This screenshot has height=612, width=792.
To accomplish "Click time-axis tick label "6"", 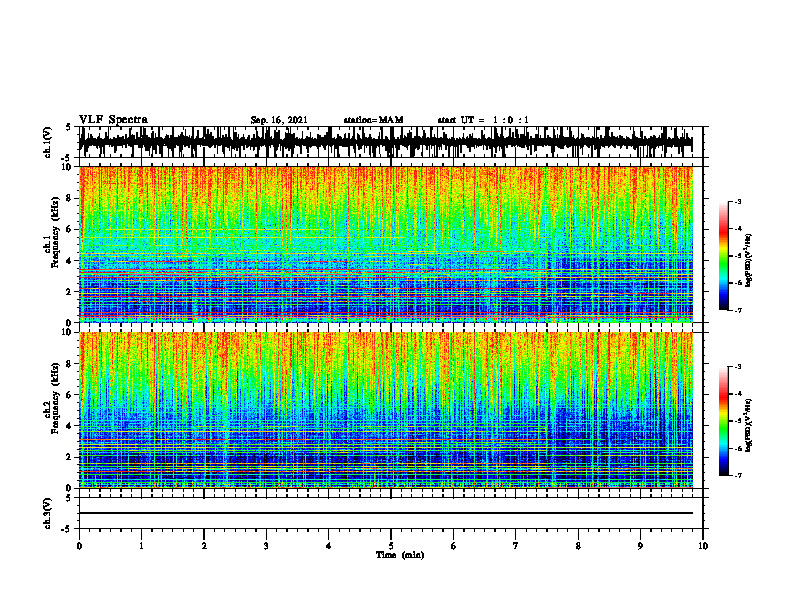I will click(454, 546).
